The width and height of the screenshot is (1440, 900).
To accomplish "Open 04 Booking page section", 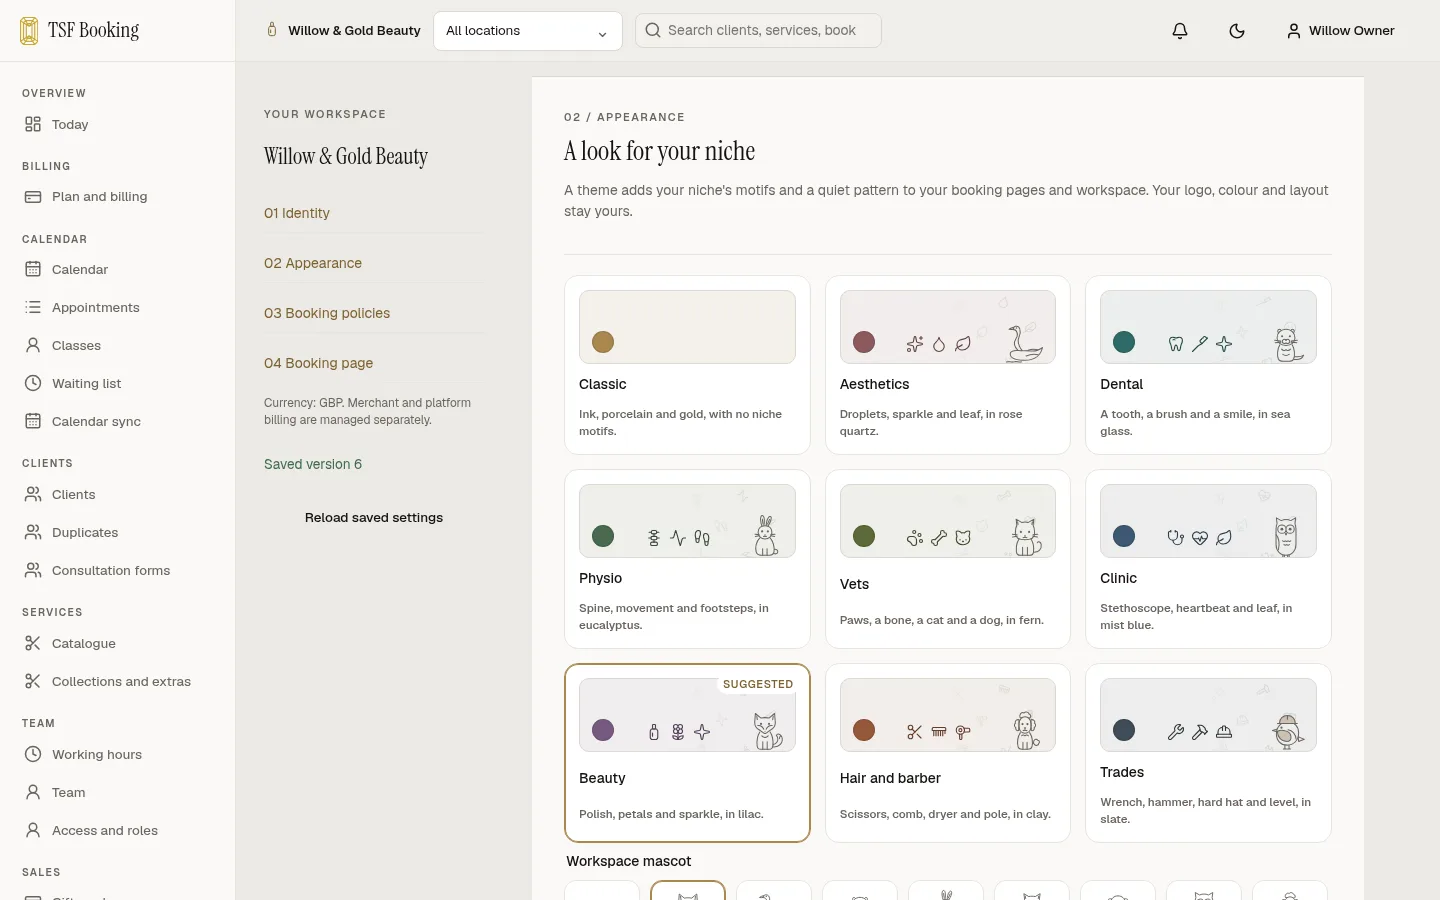I will tap(318, 363).
